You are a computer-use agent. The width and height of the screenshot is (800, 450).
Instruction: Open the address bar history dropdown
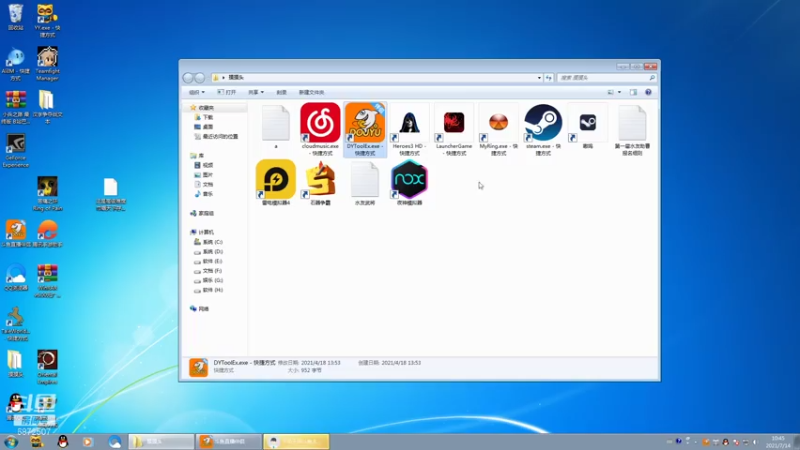539,78
